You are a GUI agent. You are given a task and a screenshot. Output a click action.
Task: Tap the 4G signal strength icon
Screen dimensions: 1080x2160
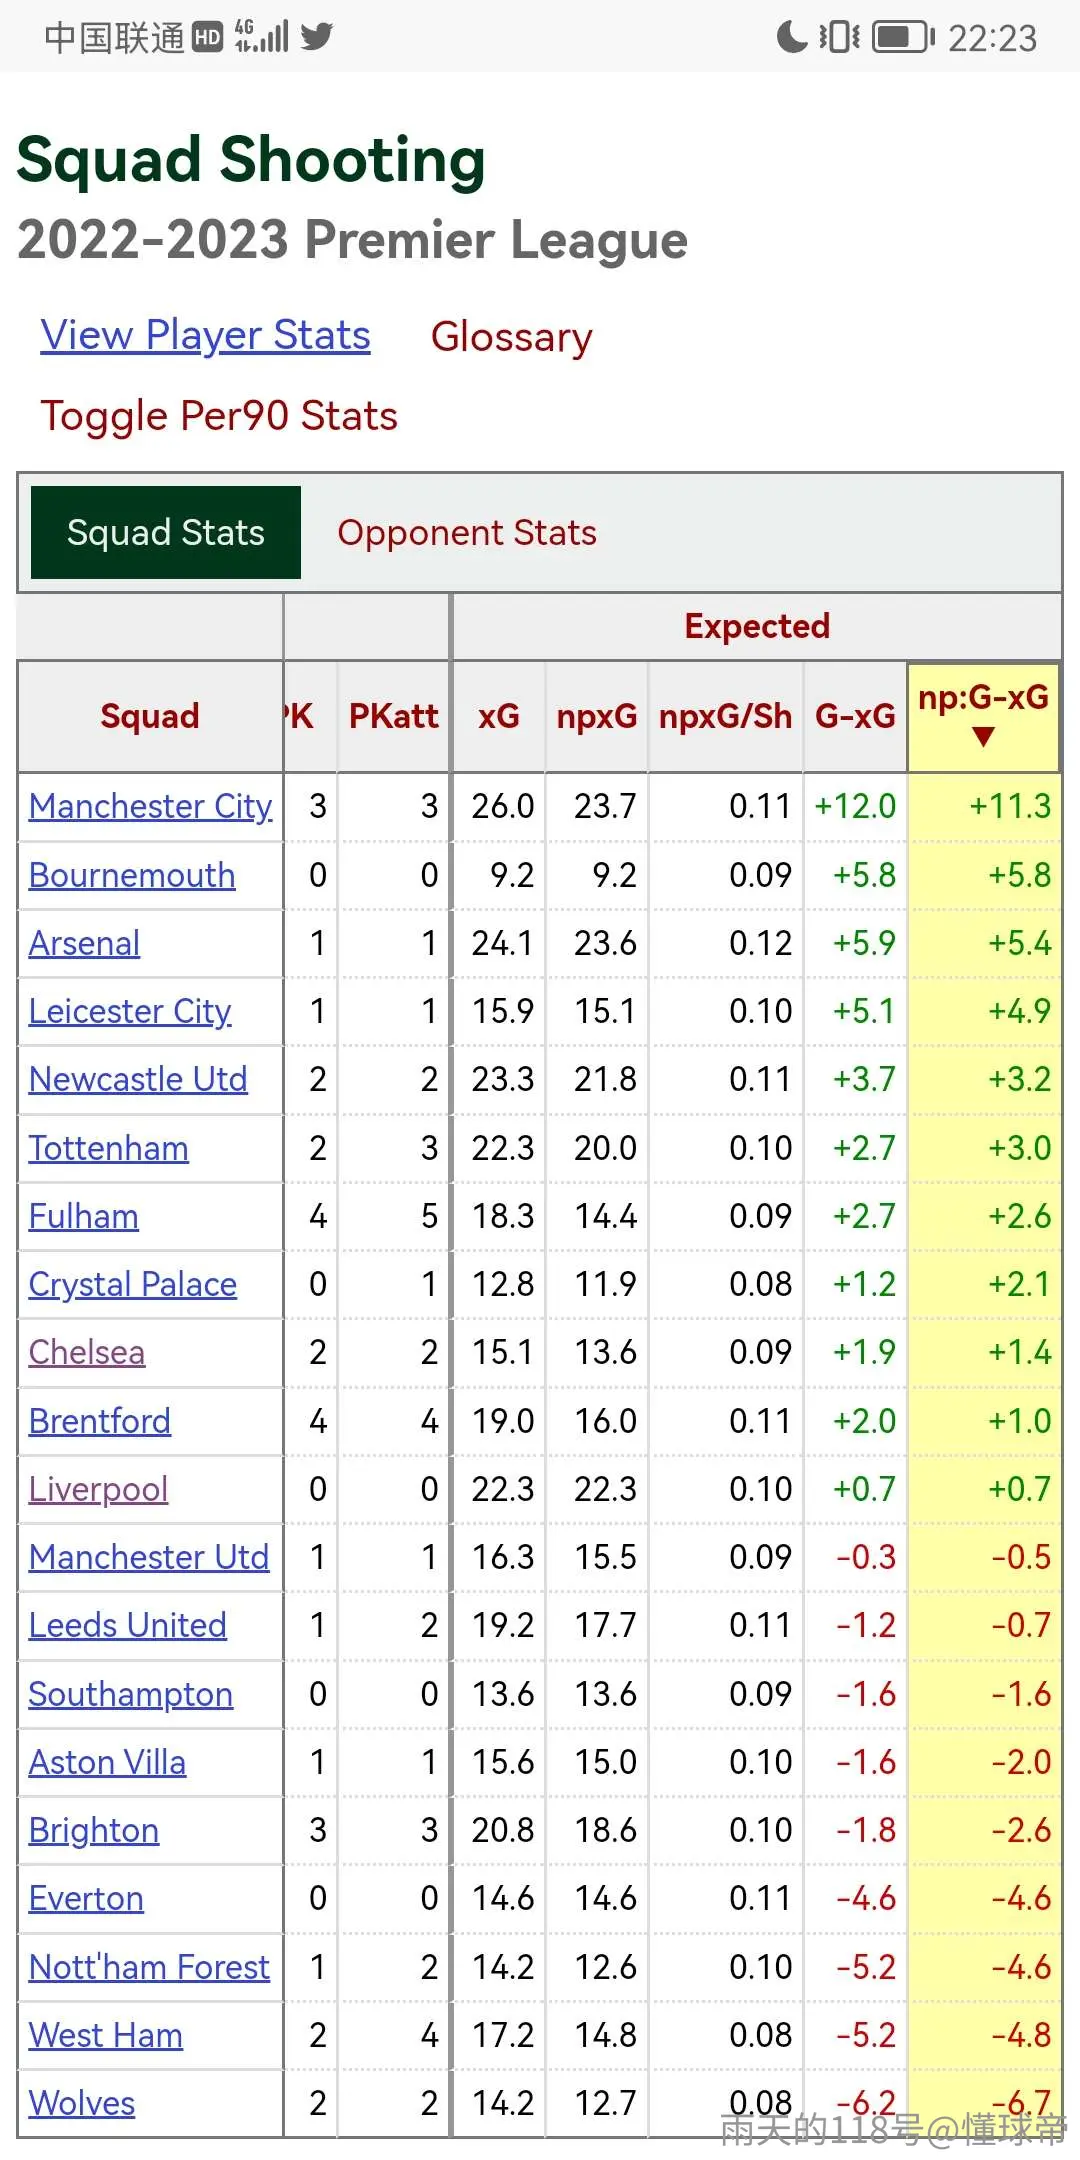pyautogui.click(x=261, y=36)
